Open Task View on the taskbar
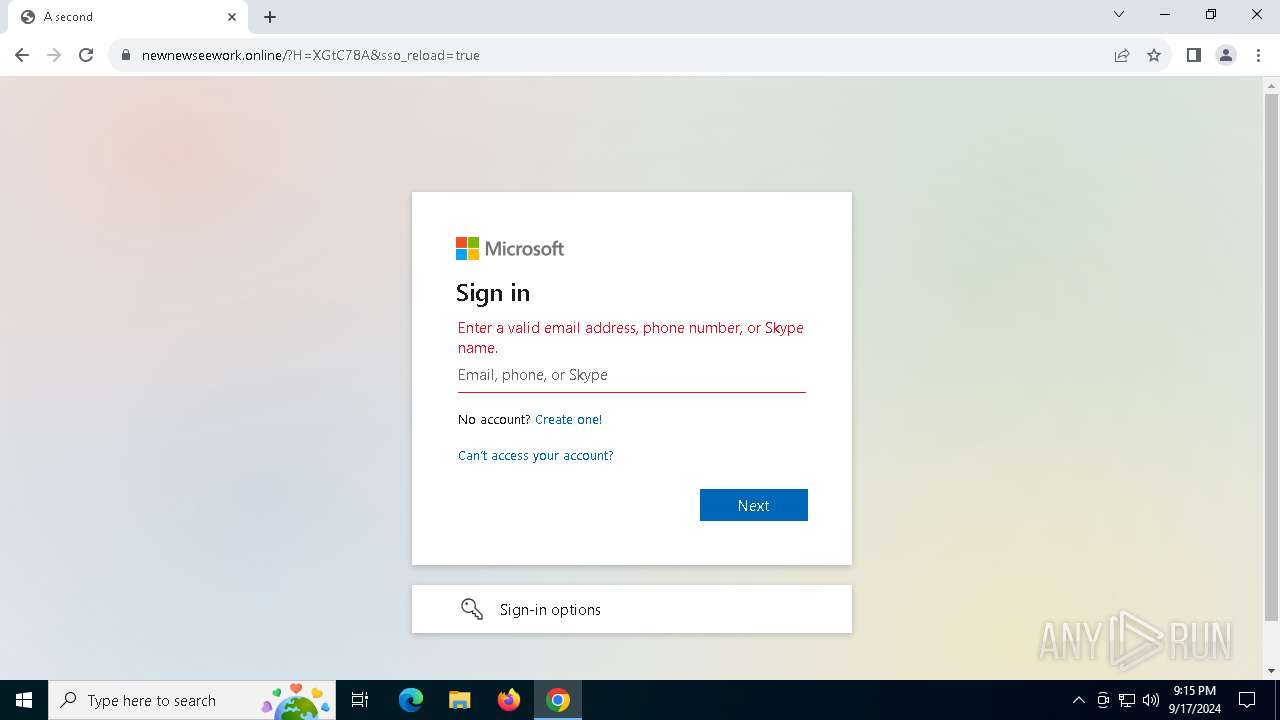The height and width of the screenshot is (720, 1280). click(360, 700)
